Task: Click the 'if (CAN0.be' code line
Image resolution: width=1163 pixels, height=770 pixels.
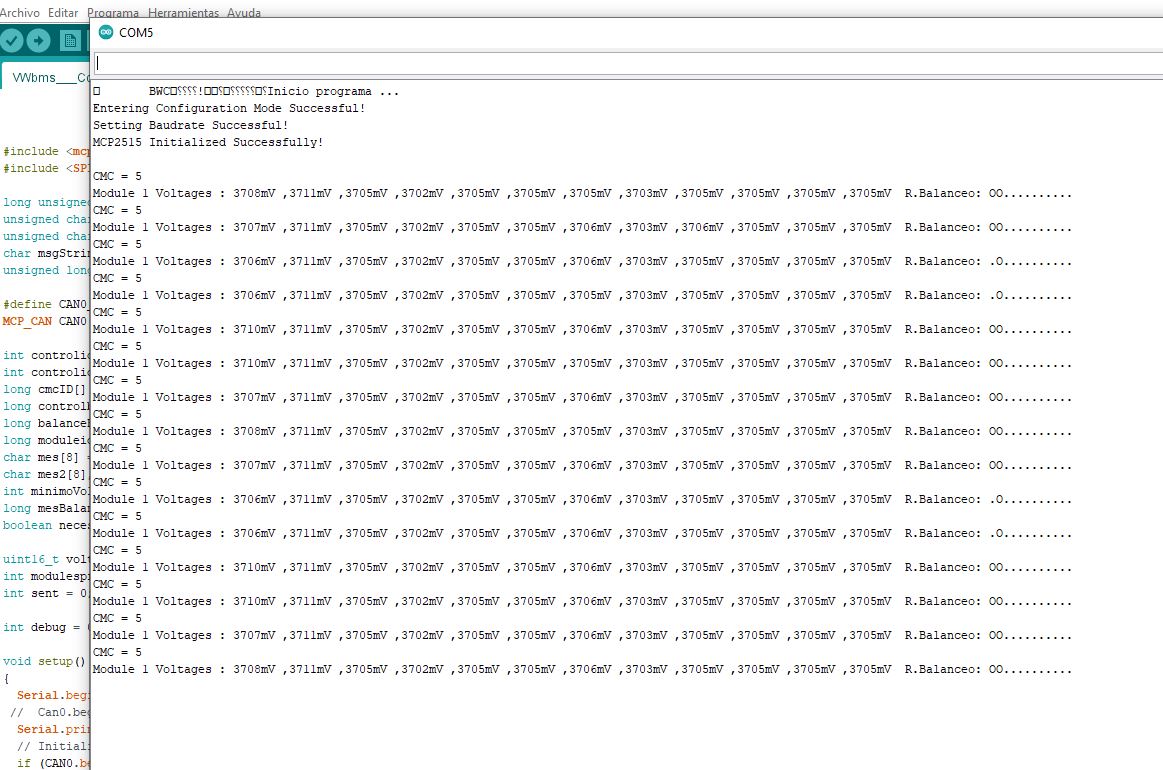Action: 53,763
